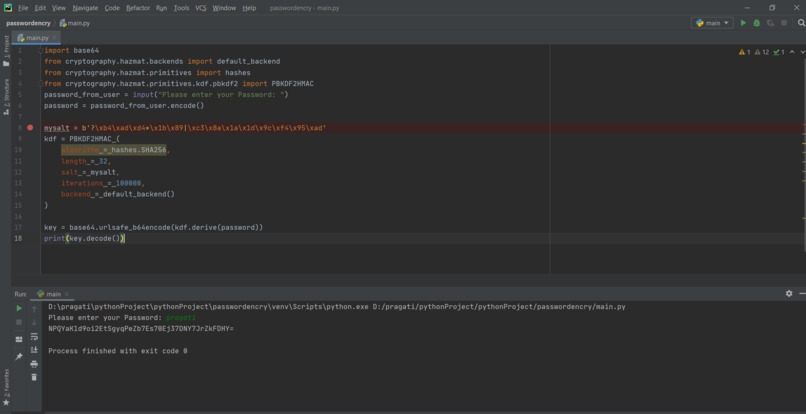Click the yellow warning count icon
Image resolution: width=806 pixels, height=414 pixels.
744,52
